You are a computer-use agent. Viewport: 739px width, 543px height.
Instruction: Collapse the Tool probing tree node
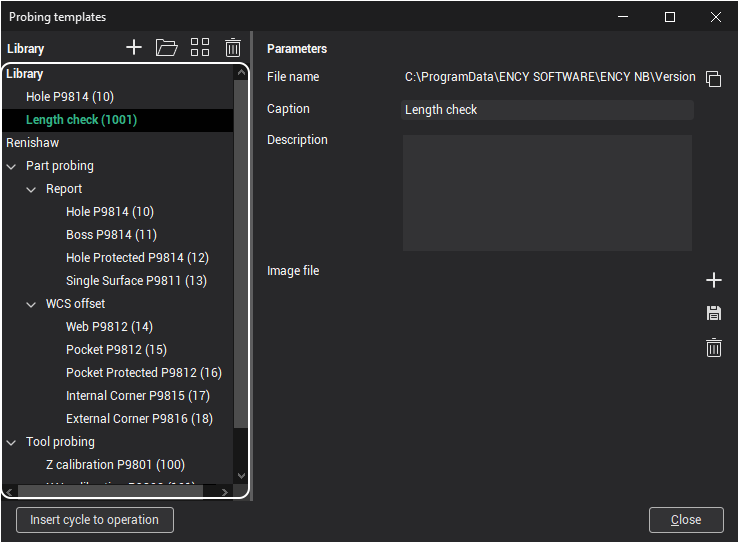12,442
